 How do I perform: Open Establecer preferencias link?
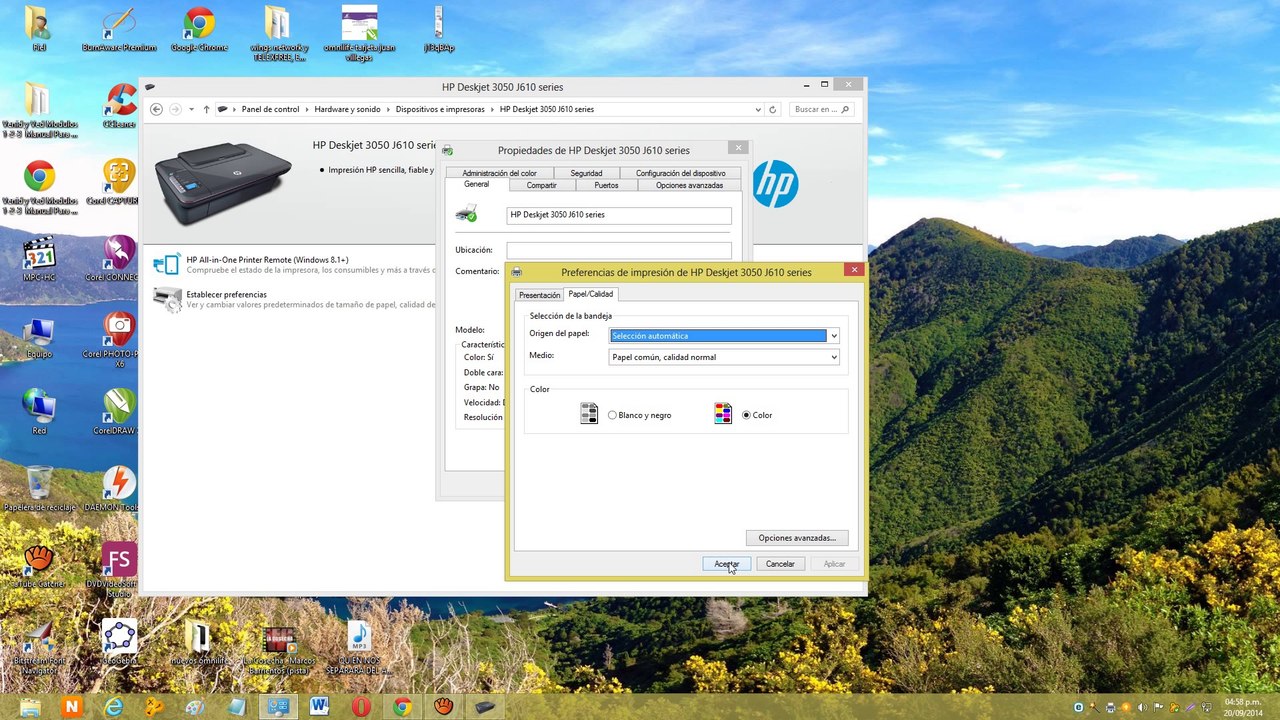coord(226,295)
